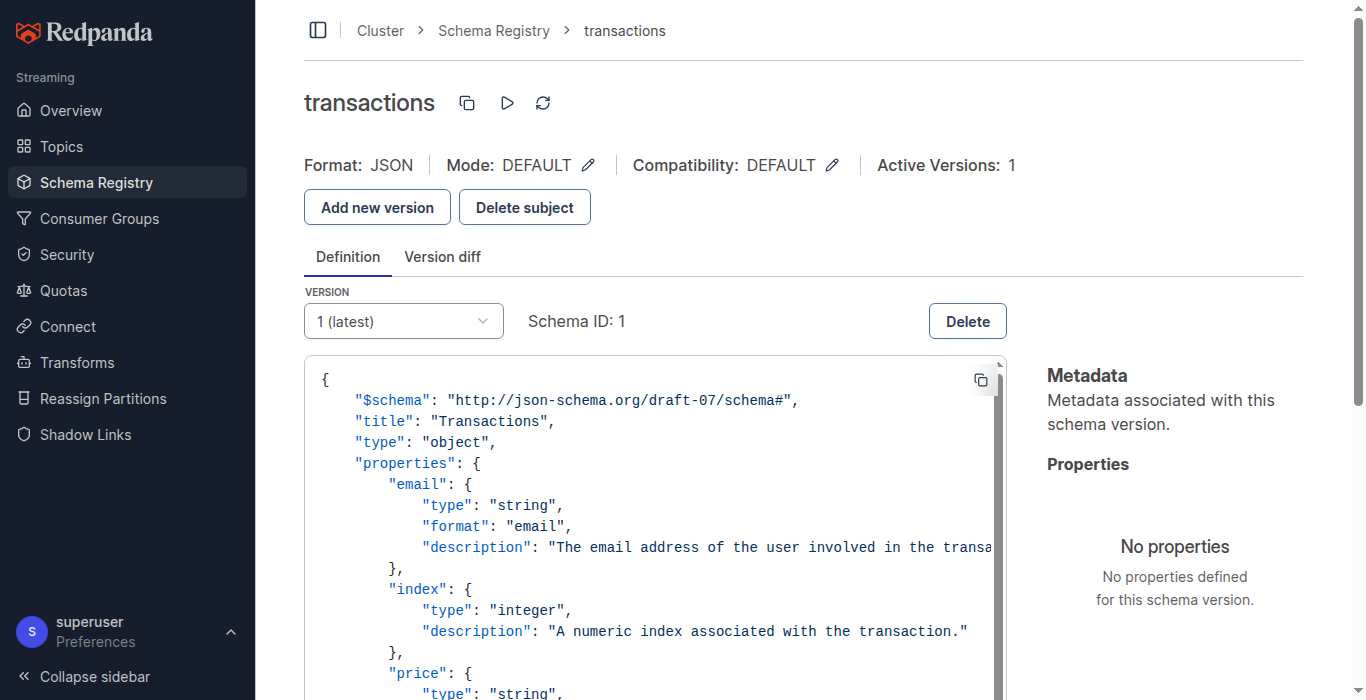Go to Cluster in breadcrumb
Image resolution: width=1366 pixels, height=700 pixels.
[380, 31]
